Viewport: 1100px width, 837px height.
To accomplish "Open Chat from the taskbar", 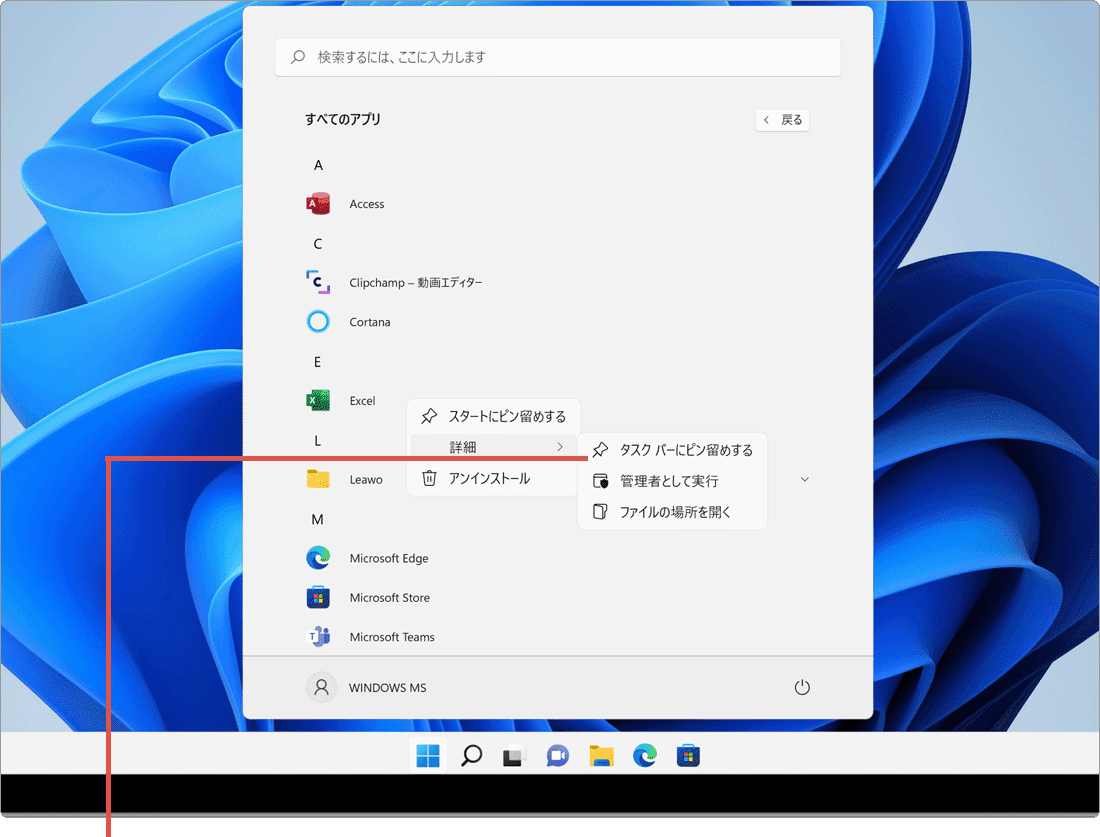I will click(558, 756).
